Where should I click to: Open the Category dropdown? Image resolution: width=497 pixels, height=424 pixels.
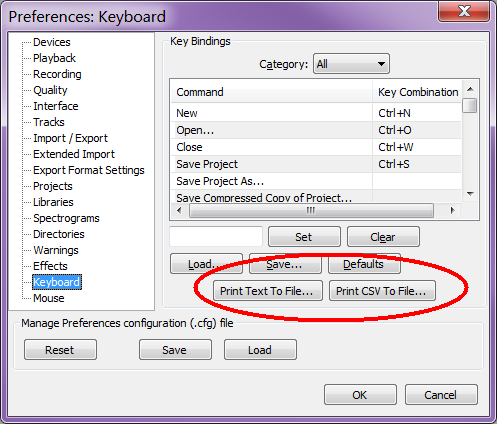pyautogui.click(x=351, y=64)
